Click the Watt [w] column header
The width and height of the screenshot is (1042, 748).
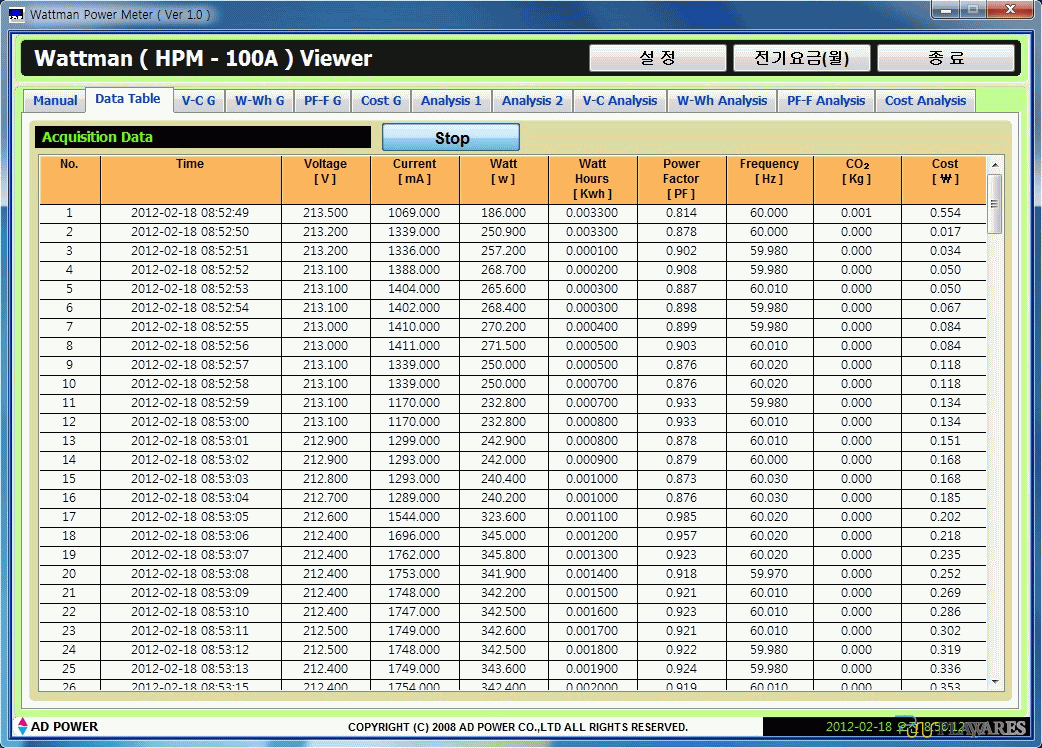point(504,179)
